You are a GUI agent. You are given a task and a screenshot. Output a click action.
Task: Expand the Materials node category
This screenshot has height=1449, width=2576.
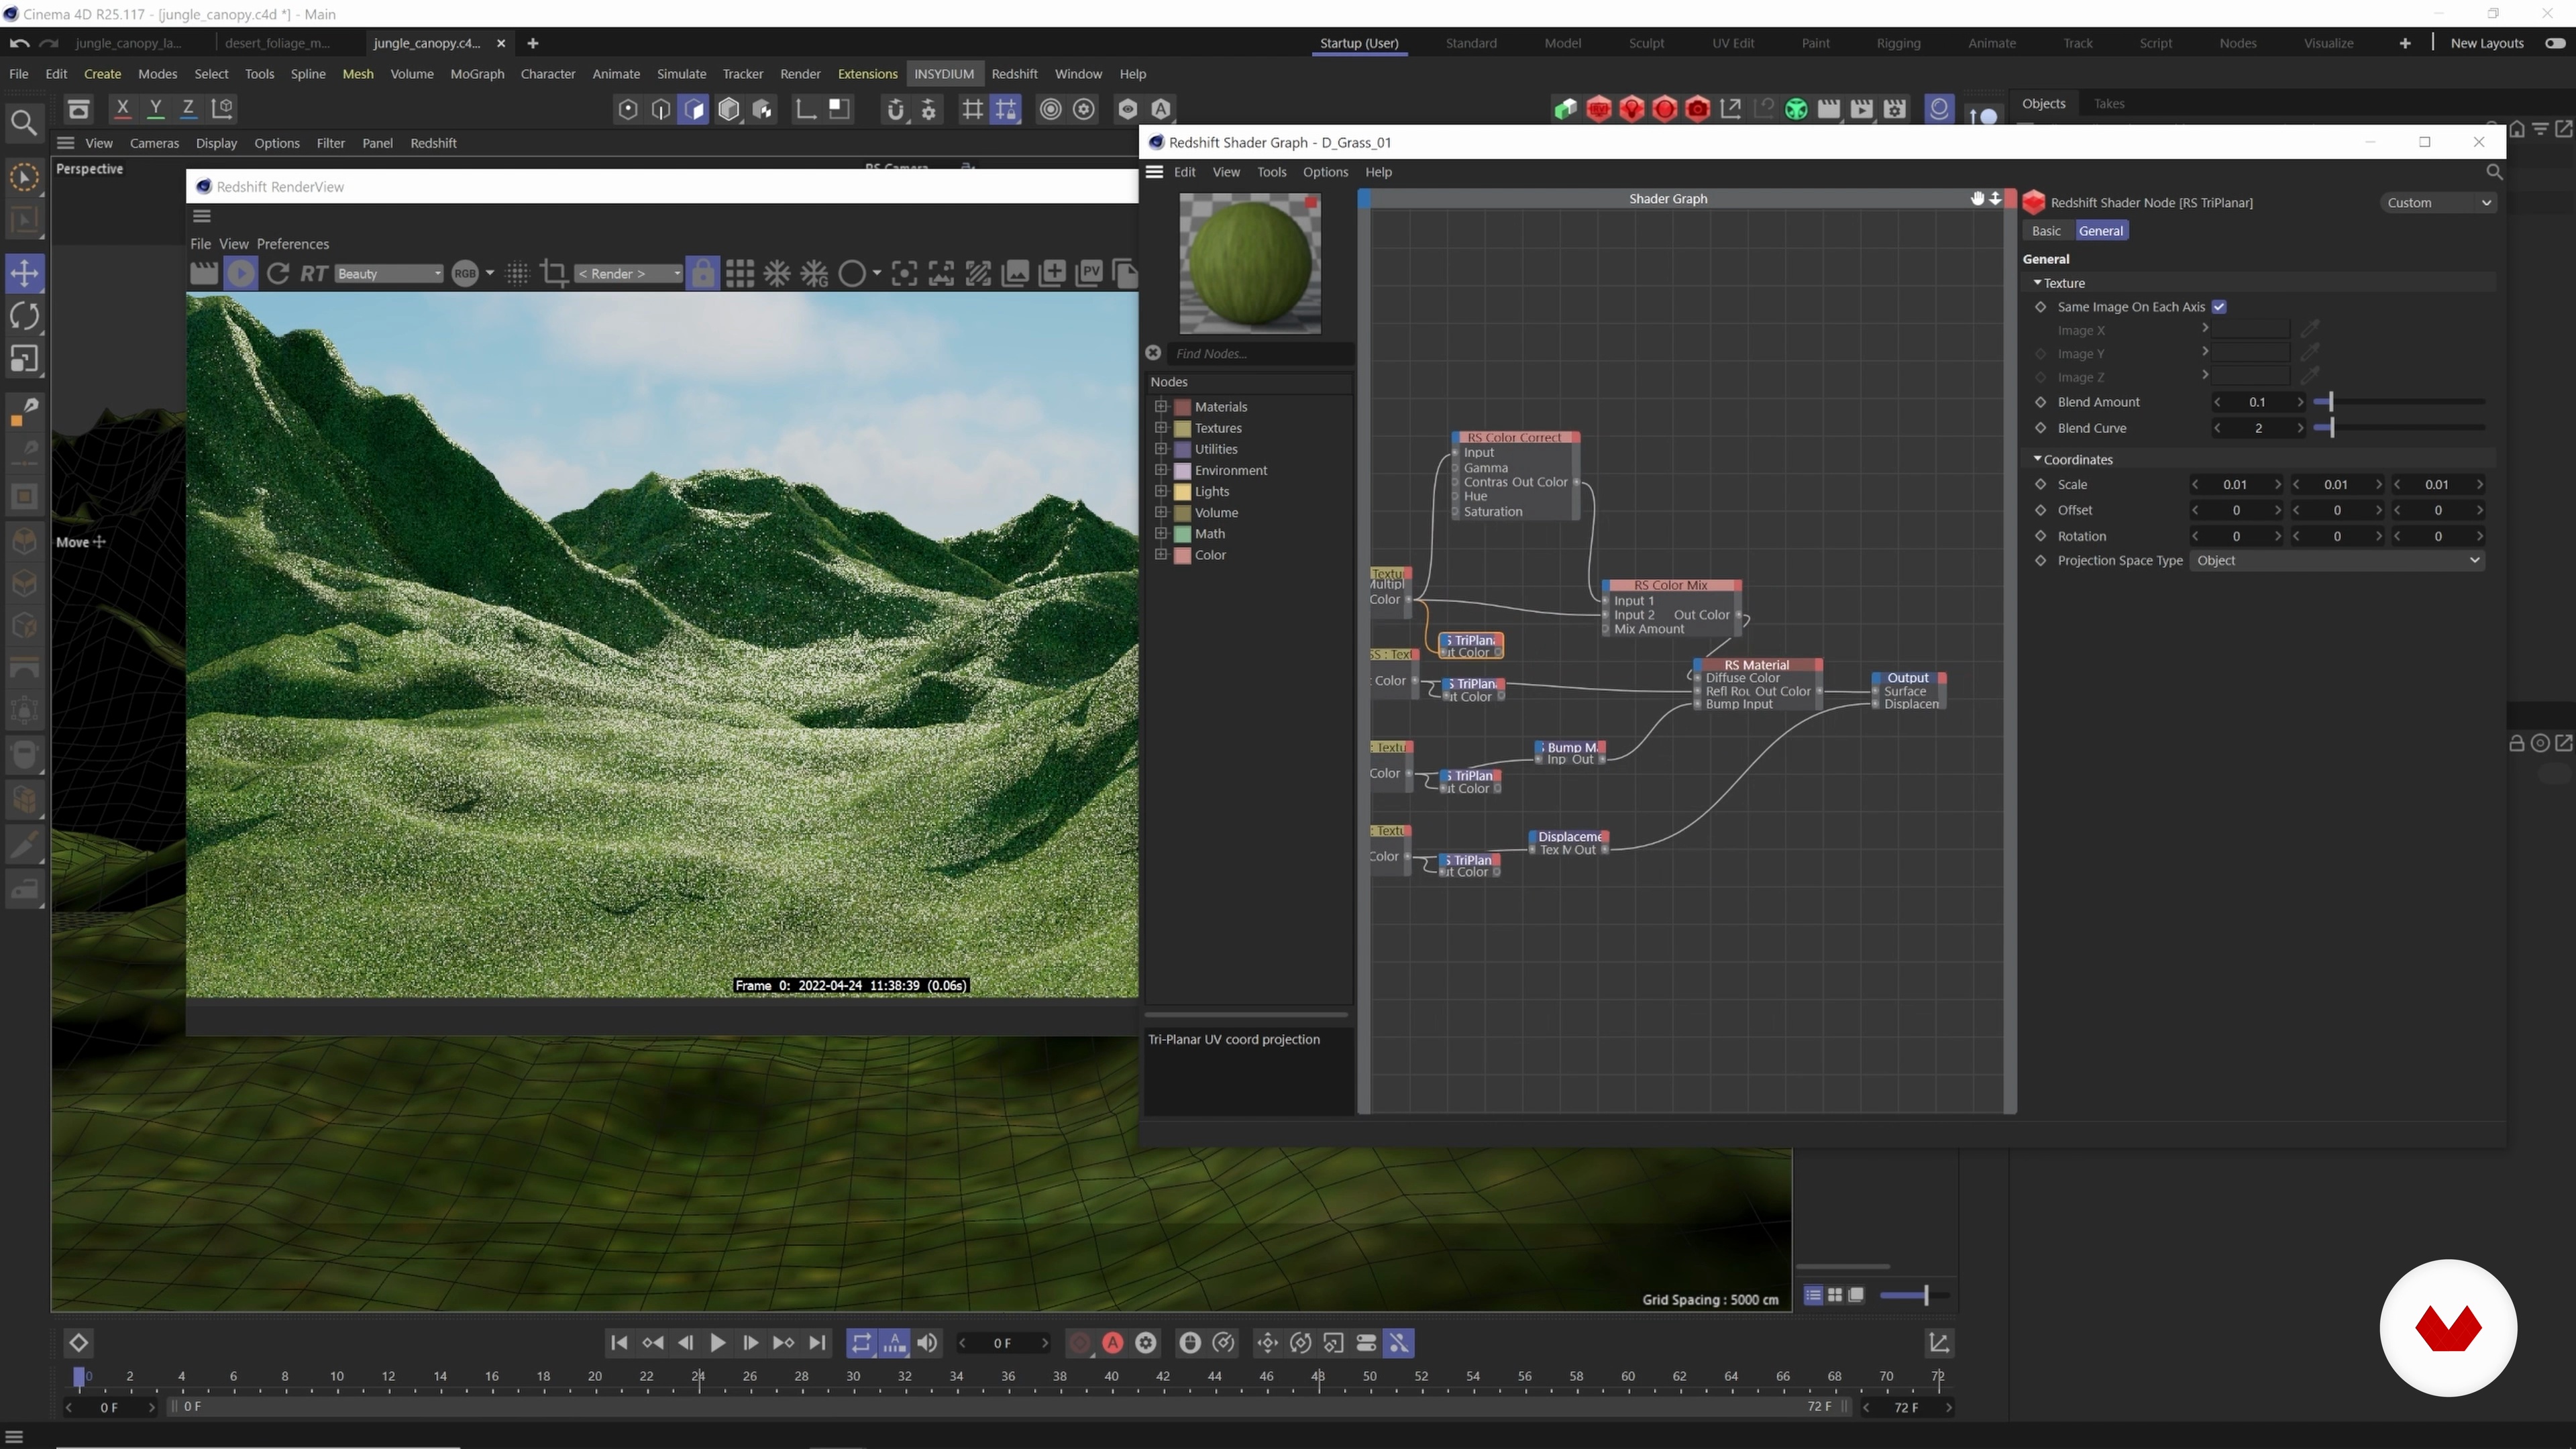click(1161, 406)
